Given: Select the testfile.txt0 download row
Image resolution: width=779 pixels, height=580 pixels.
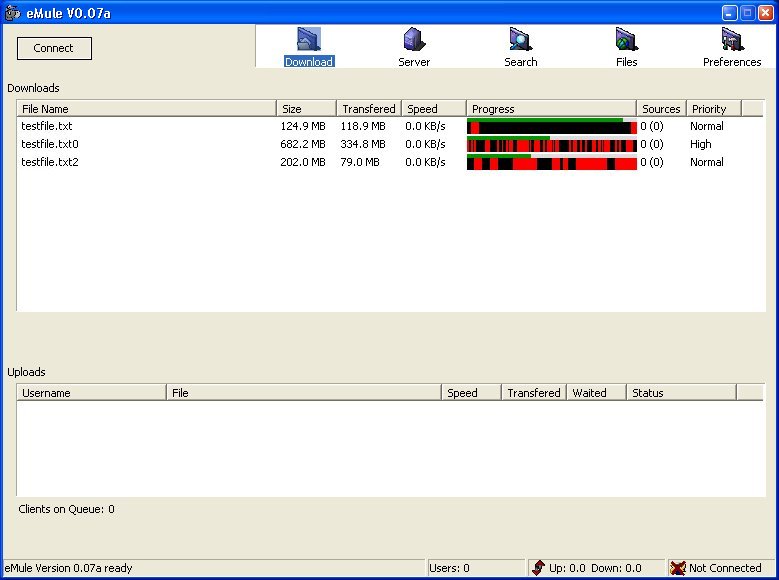Looking at the screenshot, I should click(x=390, y=144).
